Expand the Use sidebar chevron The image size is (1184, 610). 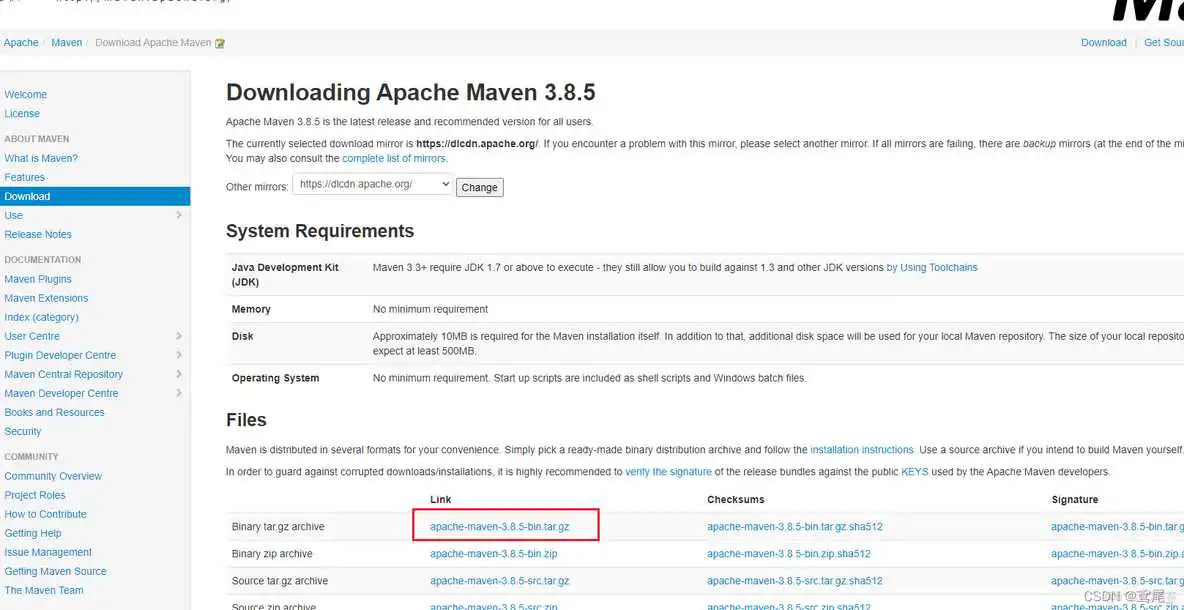(179, 215)
